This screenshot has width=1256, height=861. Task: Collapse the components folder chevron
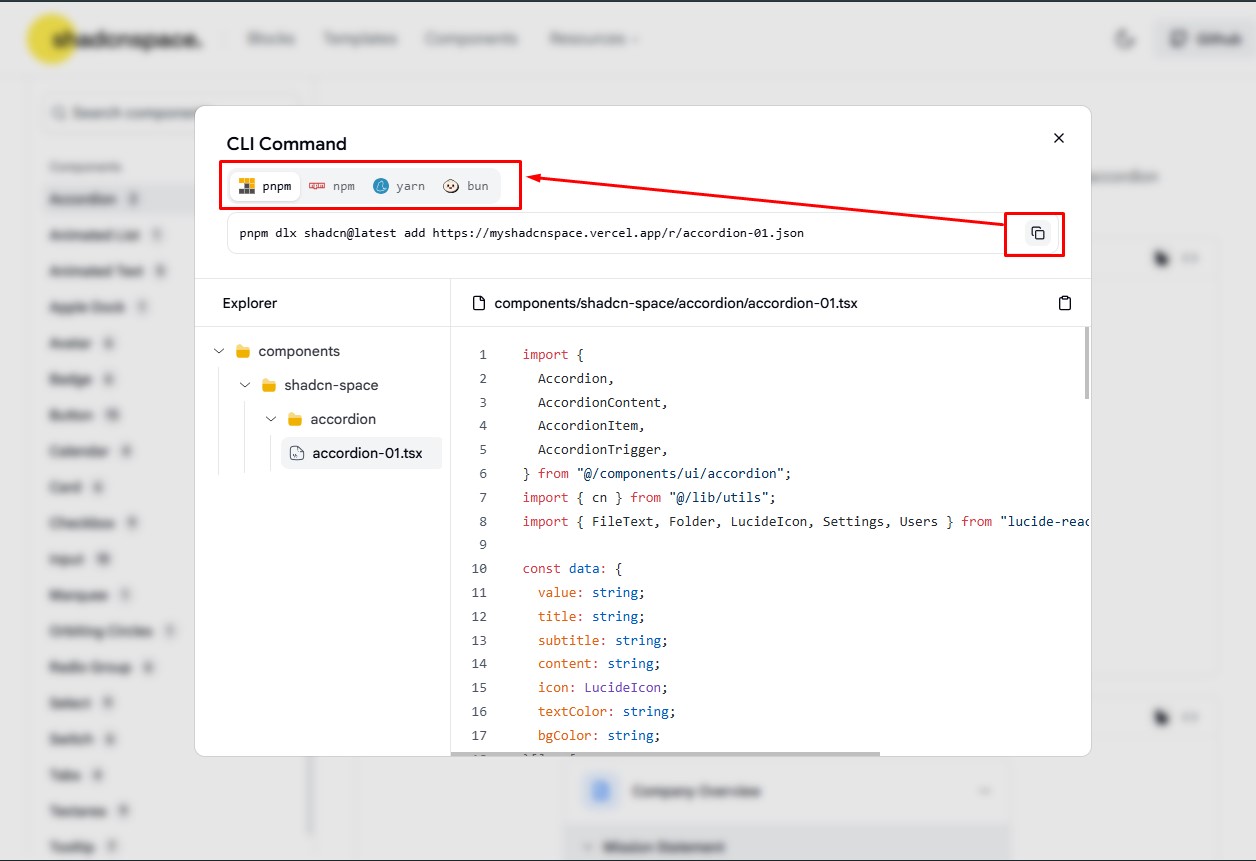pos(219,351)
